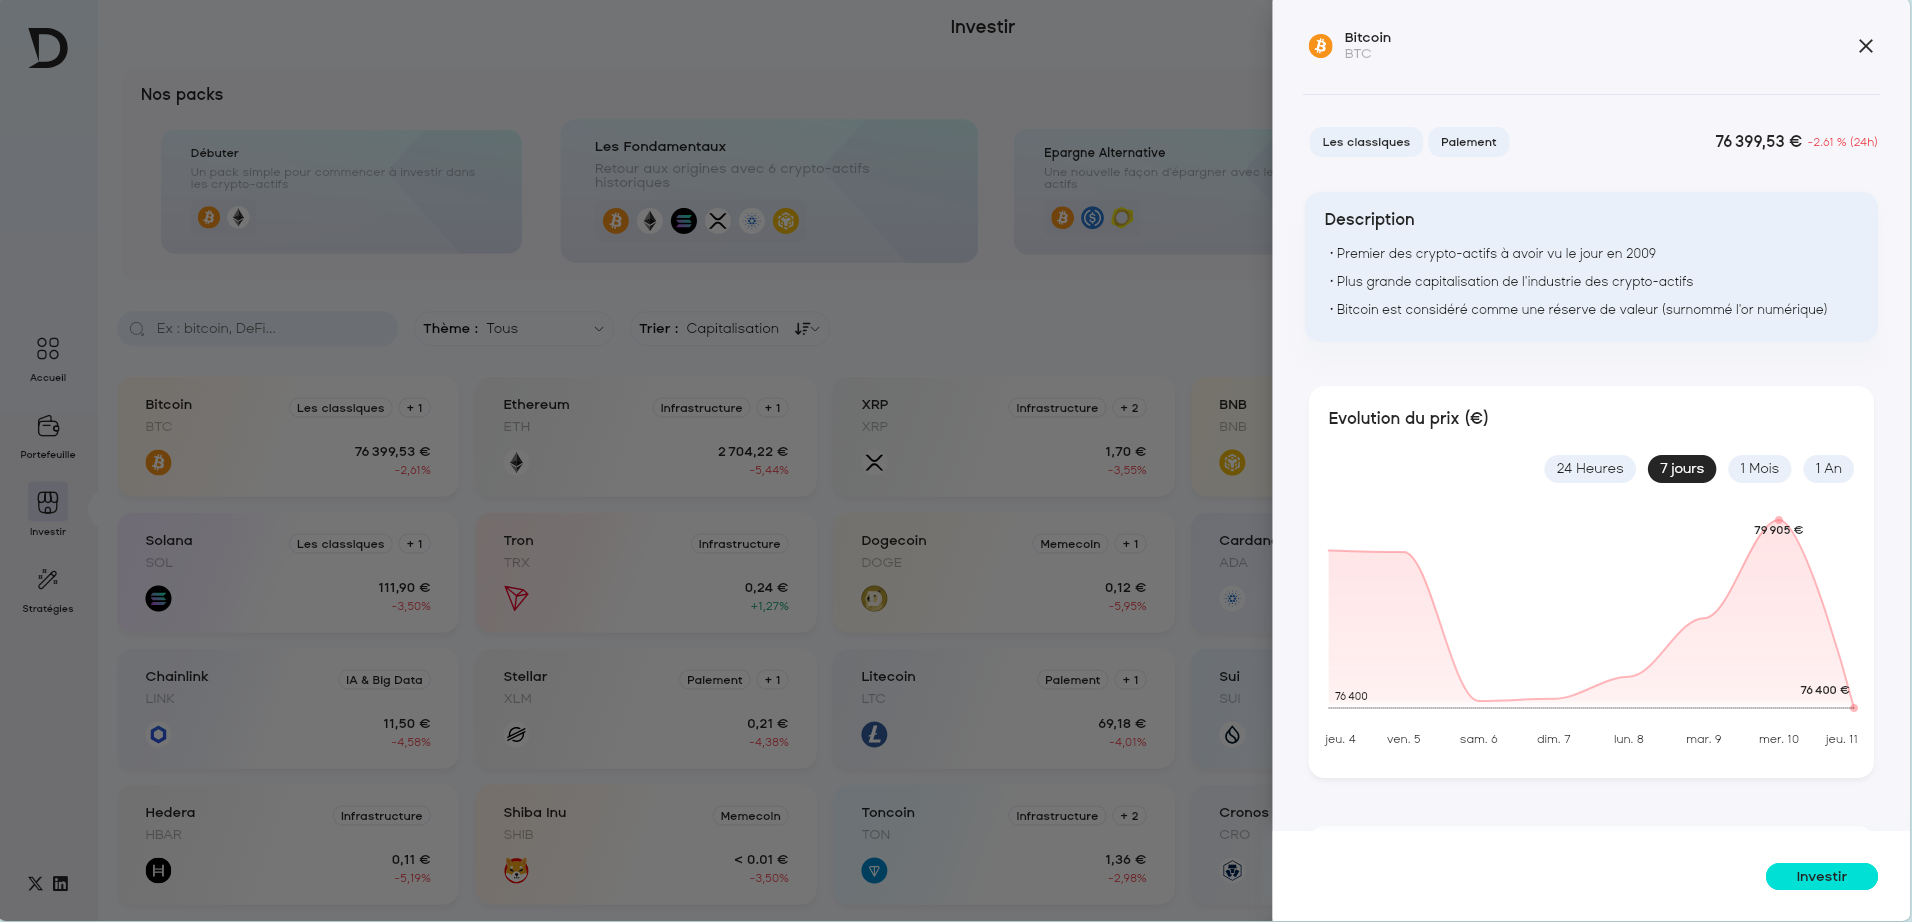The image size is (1912, 922).
Task: Toggle the sort order arrow icon
Action: point(805,329)
